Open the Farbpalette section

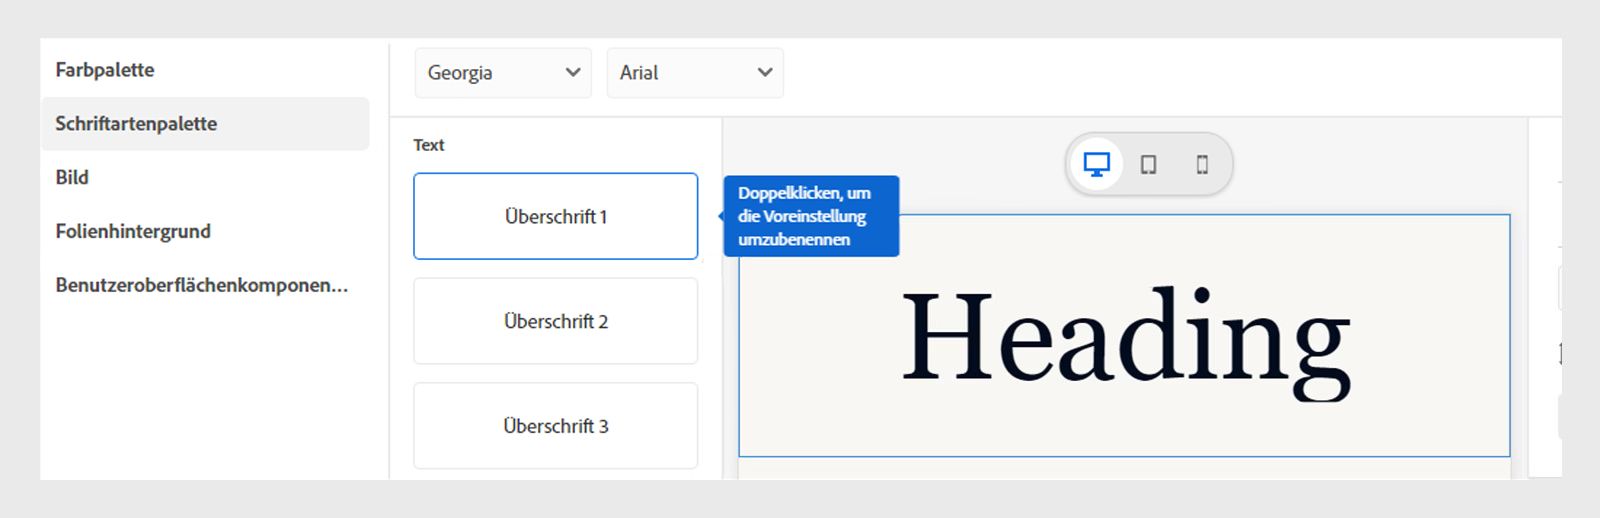pos(105,70)
